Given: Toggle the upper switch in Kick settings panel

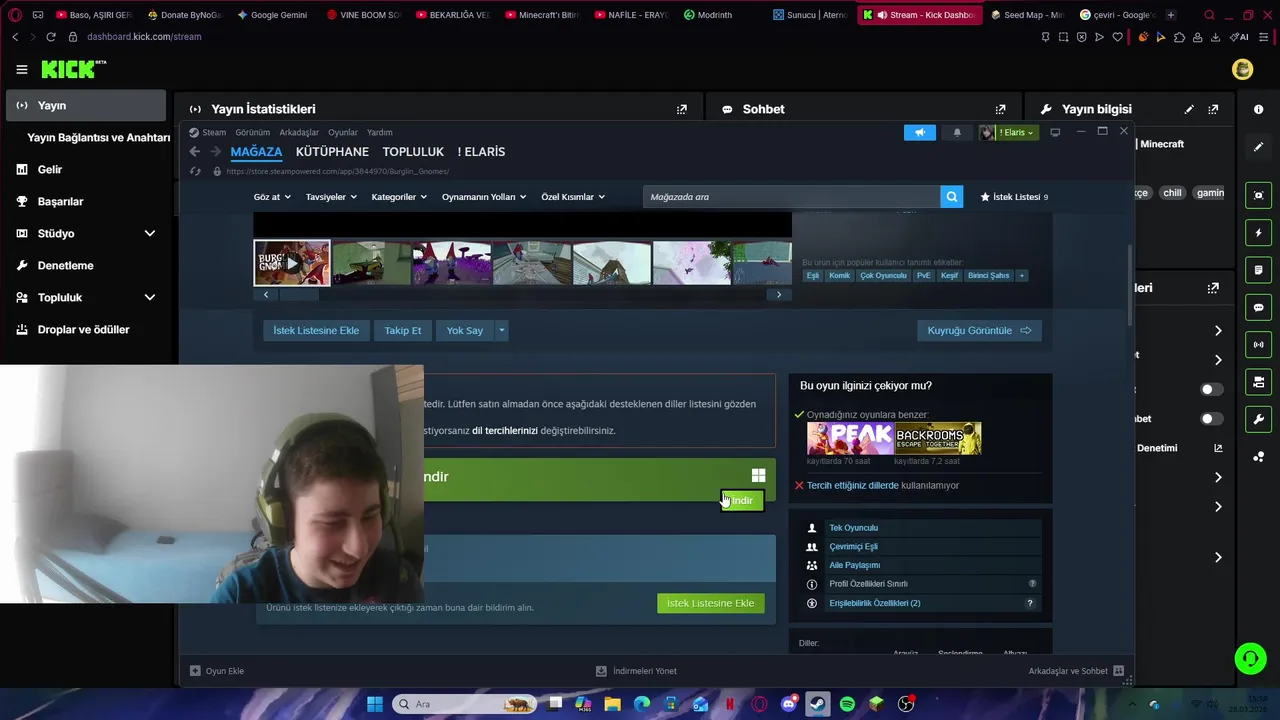Looking at the screenshot, I should coord(1210,389).
